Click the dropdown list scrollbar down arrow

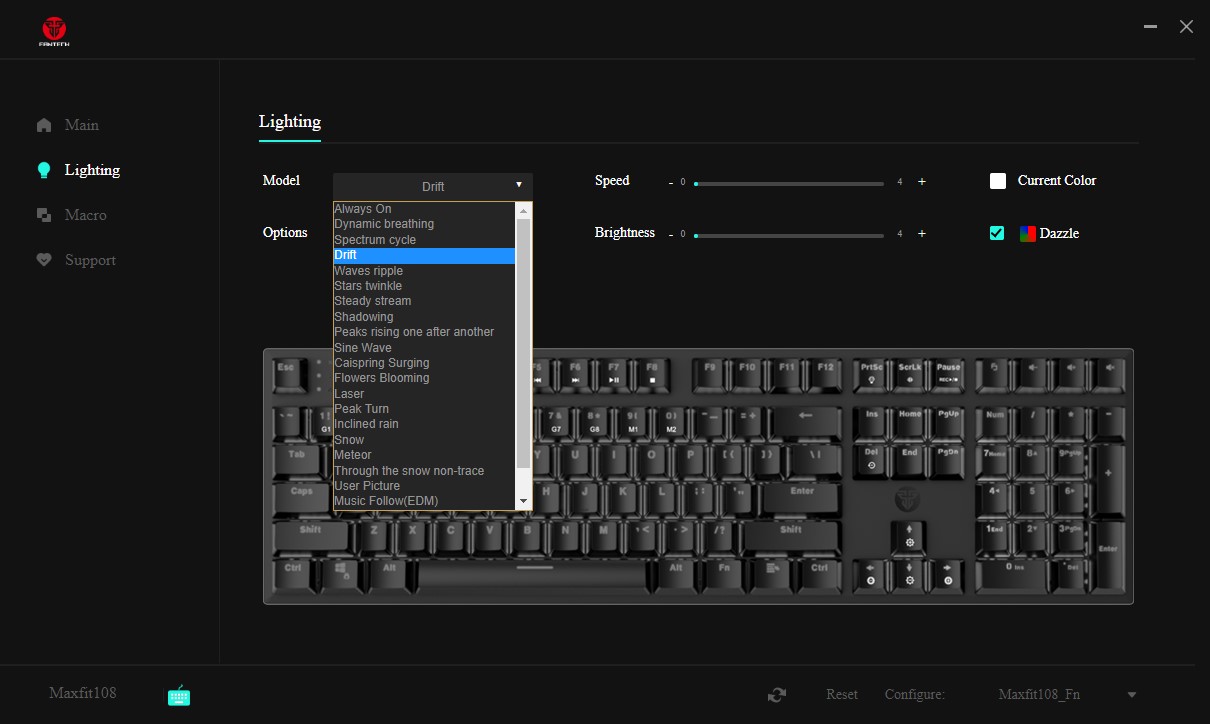523,501
